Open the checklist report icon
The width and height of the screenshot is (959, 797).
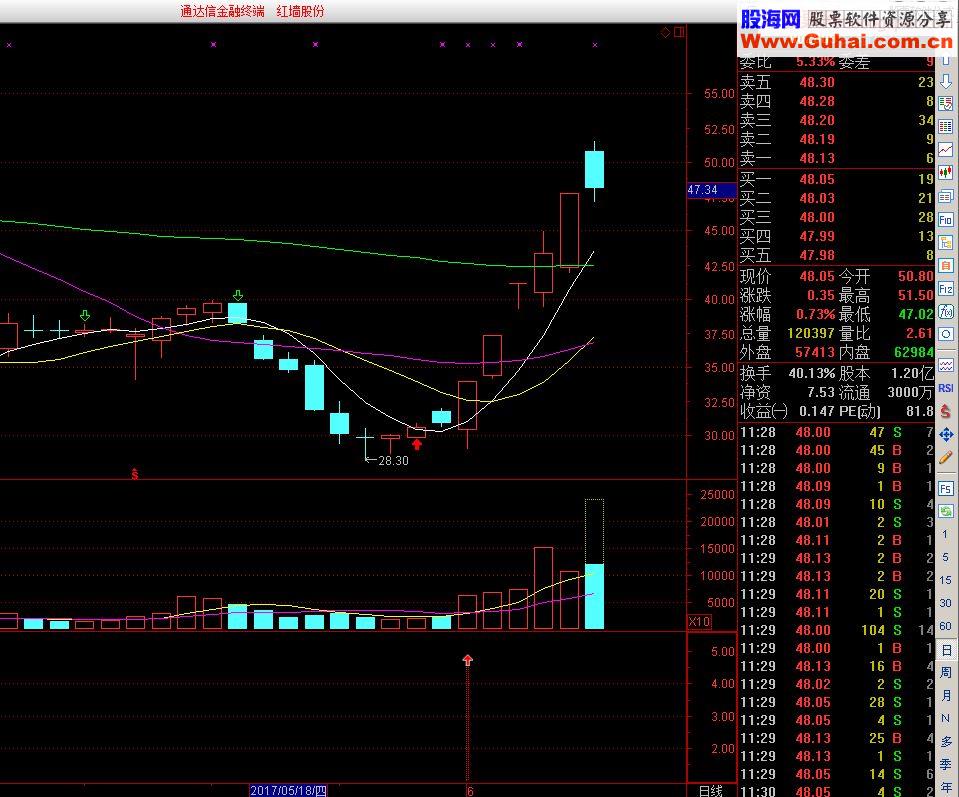(946, 103)
